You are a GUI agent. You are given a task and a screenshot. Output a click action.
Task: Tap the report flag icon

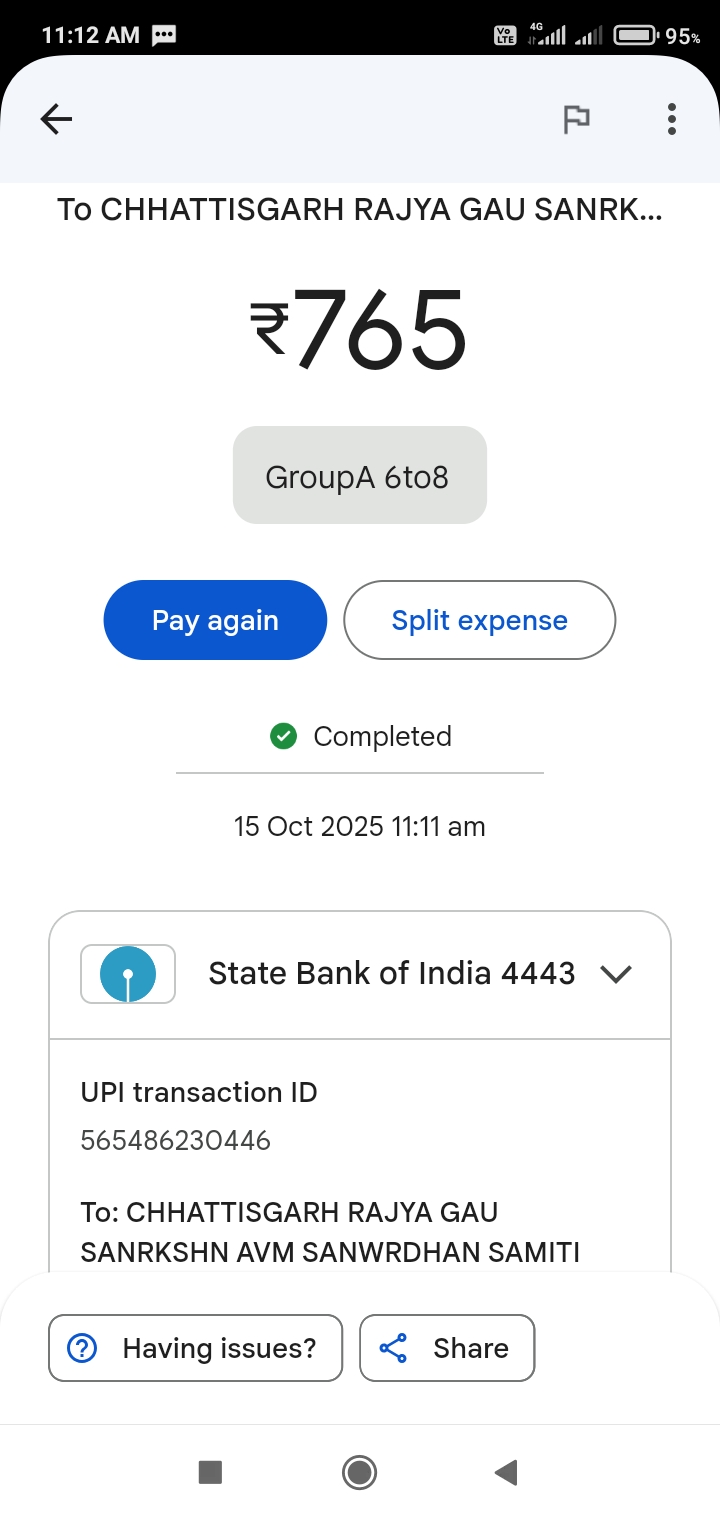576,120
